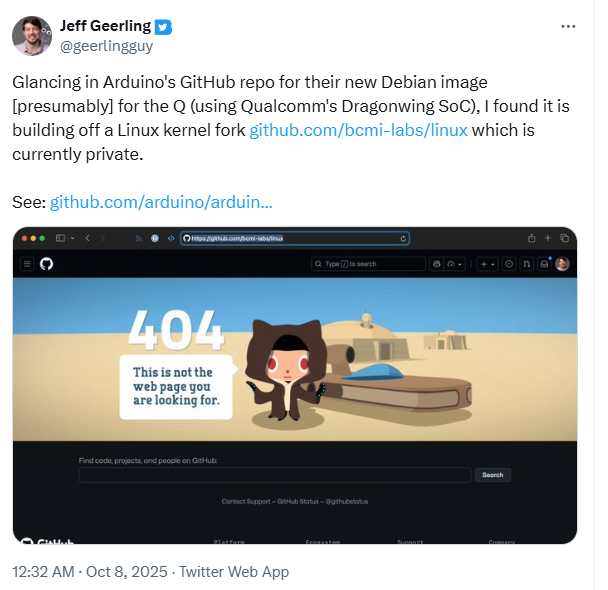
Task: Click the GitHub 'Type / to search' box
Action: pyautogui.click(x=368, y=264)
